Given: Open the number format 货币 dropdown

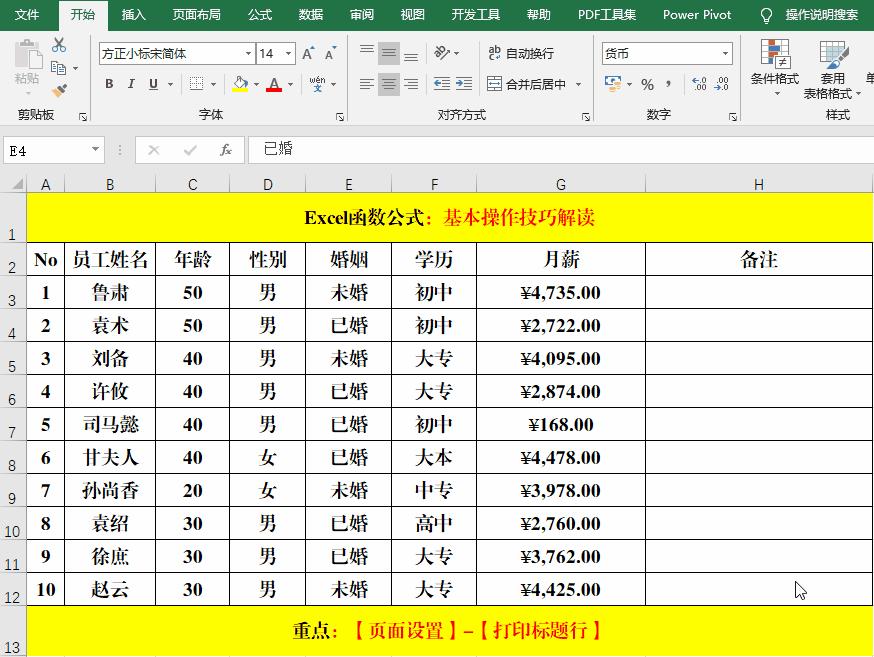Looking at the screenshot, I should (725, 53).
